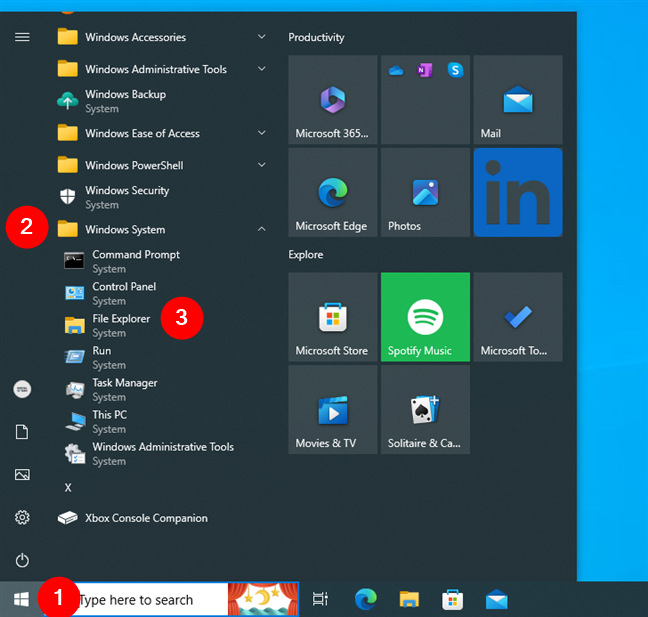
Task: Collapse the Windows System folder
Action: coord(162,229)
